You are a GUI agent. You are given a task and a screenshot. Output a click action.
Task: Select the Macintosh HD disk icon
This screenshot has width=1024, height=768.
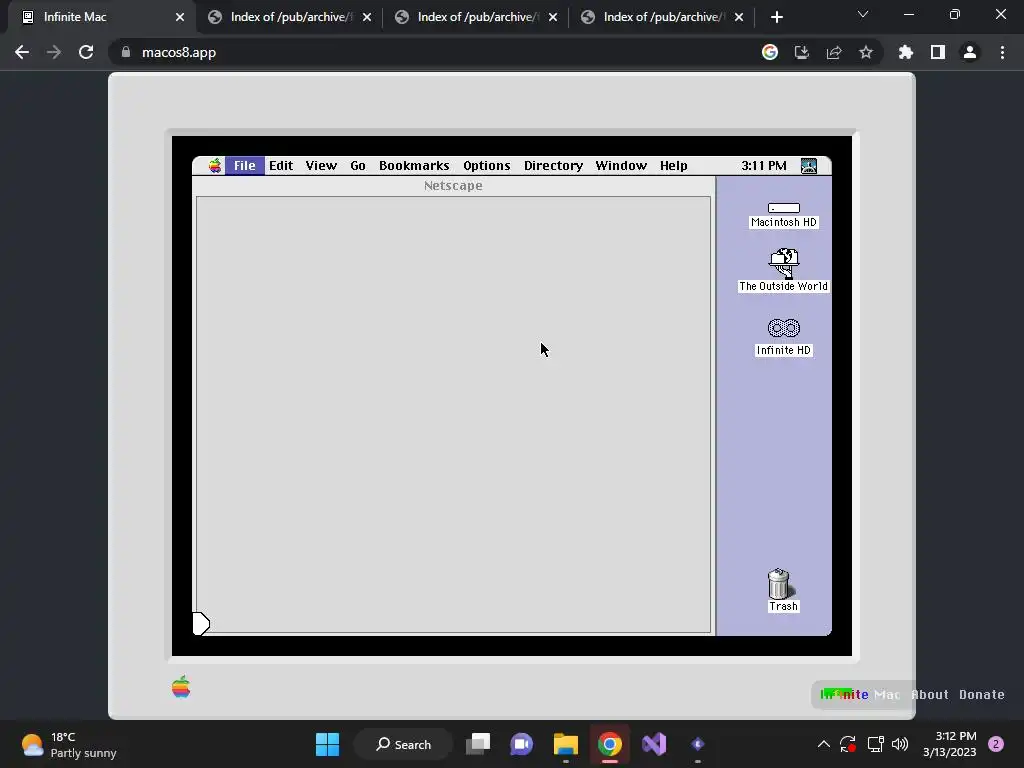[784, 215]
